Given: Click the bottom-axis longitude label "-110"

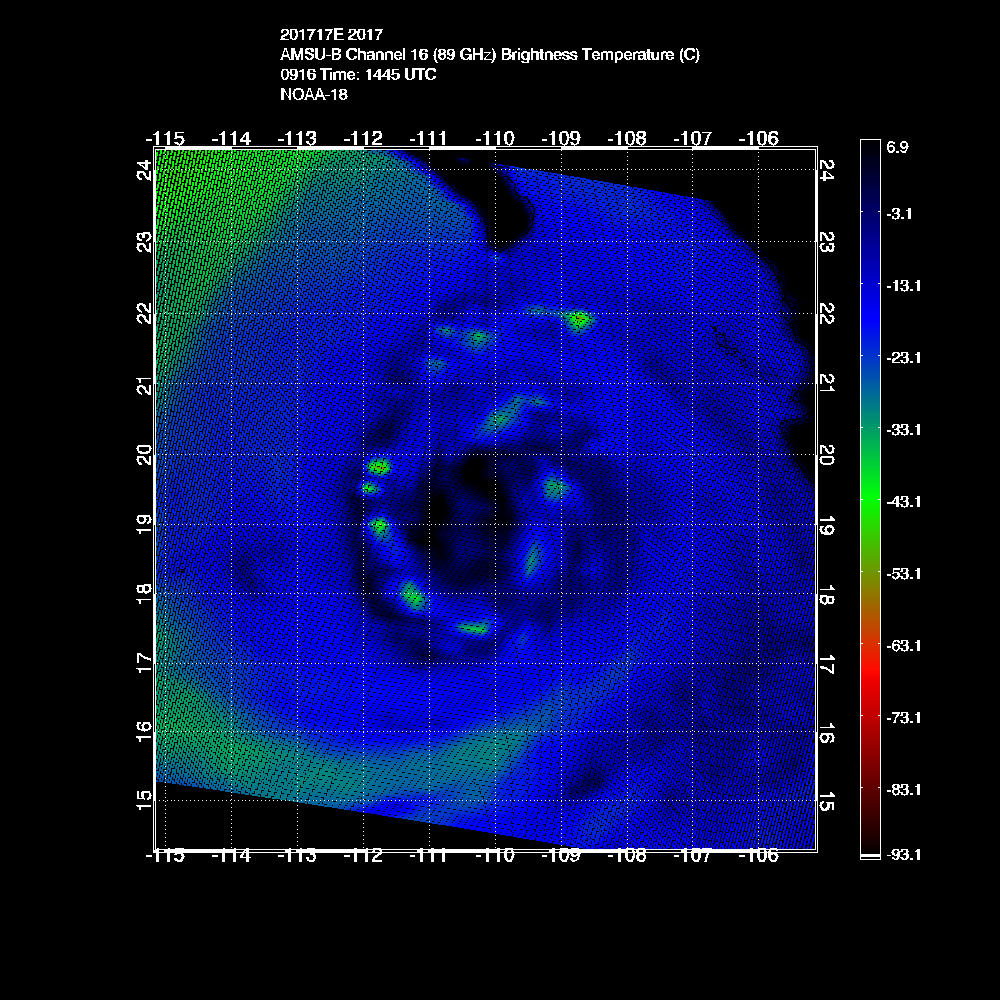Looking at the screenshot, I should (x=495, y=856).
